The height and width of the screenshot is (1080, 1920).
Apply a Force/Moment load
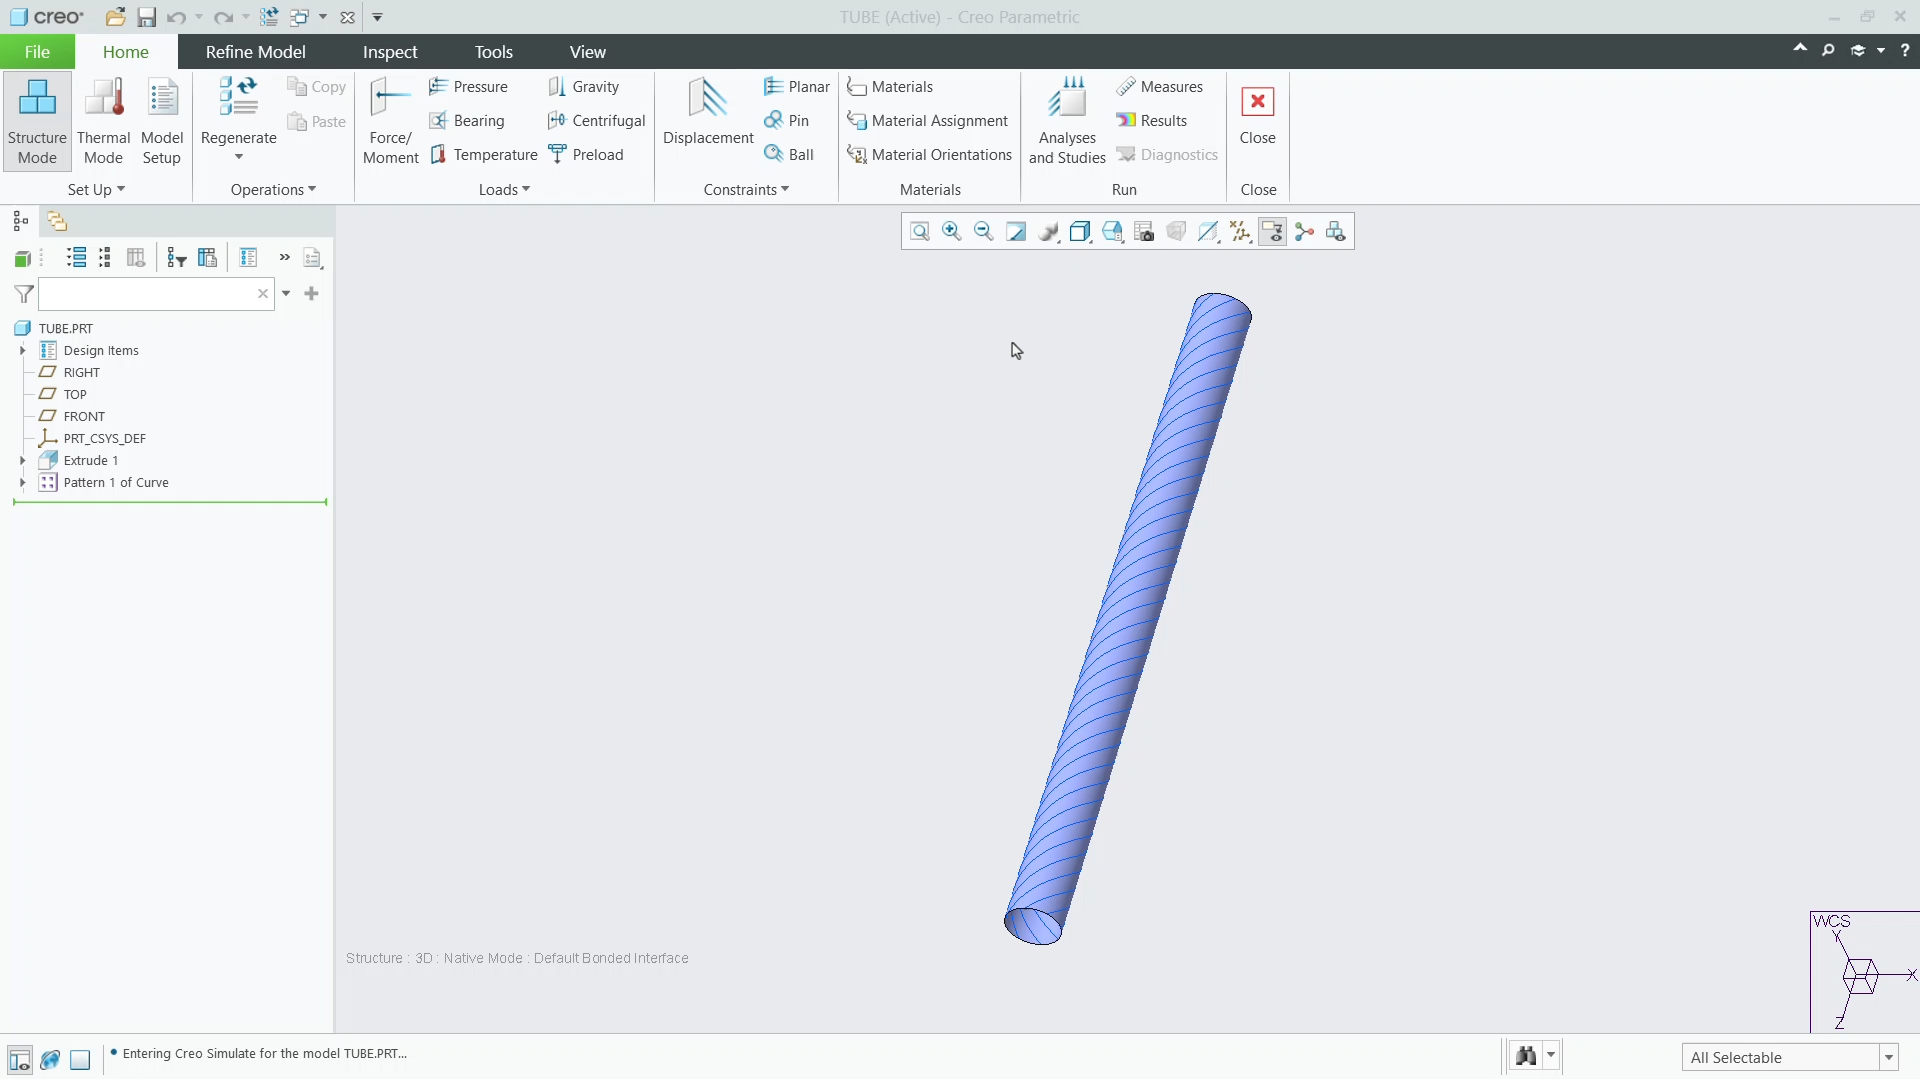point(390,121)
